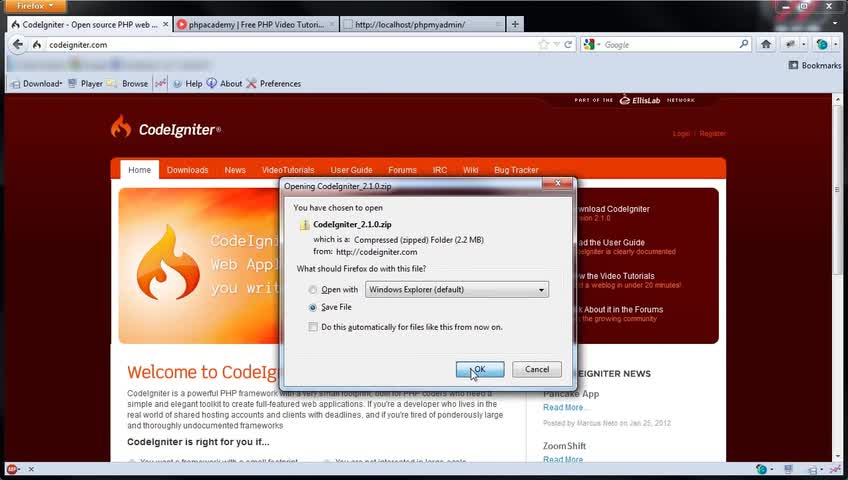Open the Wiki nav item

pyautogui.click(x=471, y=170)
